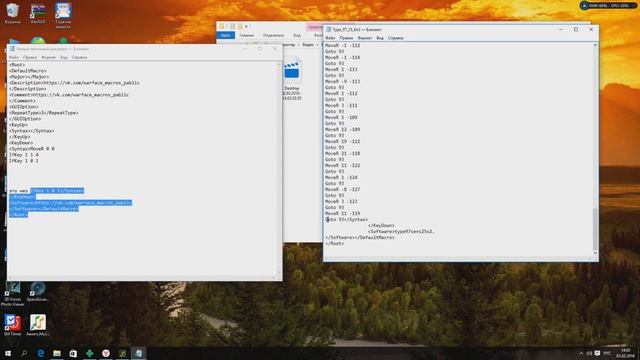Minimize the Type_97 Notepad window
This screenshot has height=360, width=640.
(561, 29)
